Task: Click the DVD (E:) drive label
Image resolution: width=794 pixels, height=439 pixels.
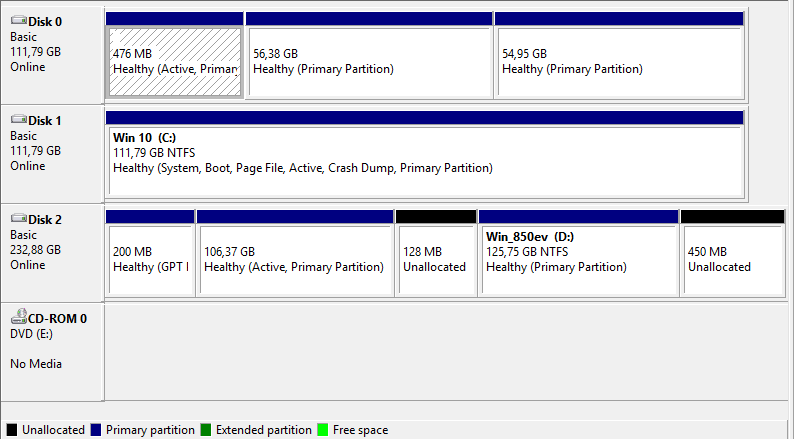Action: [x=31, y=335]
